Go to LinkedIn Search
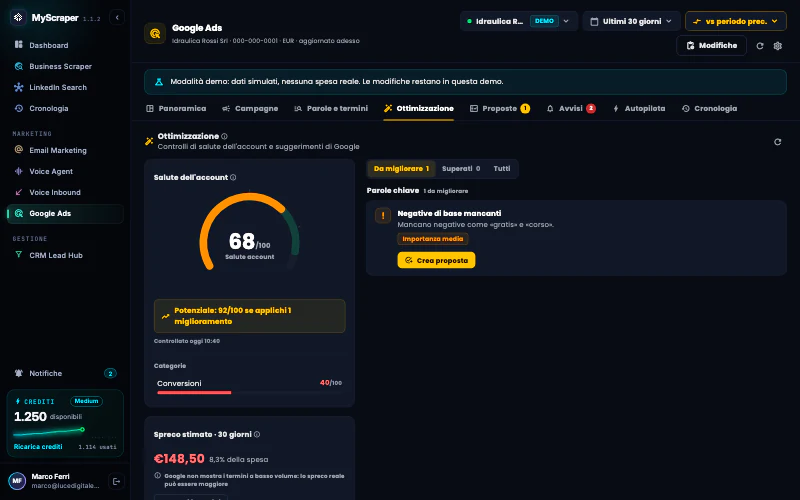800x500 pixels. point(65,87)
